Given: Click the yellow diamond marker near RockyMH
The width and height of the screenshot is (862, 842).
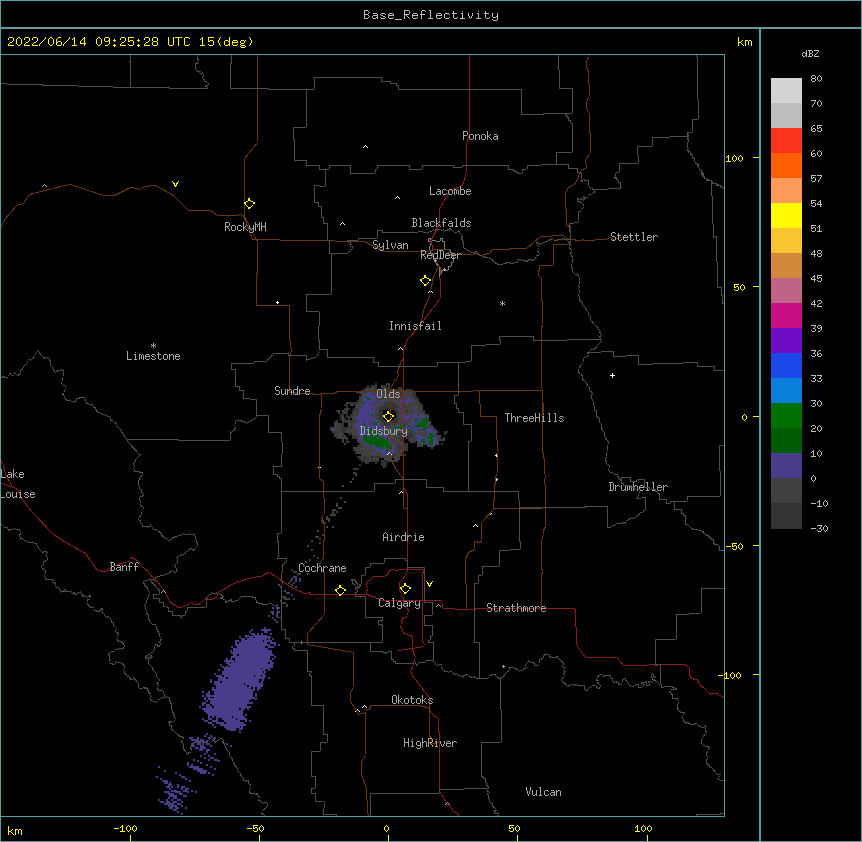Looking at the screenshot, I should [x=249, y=204].
